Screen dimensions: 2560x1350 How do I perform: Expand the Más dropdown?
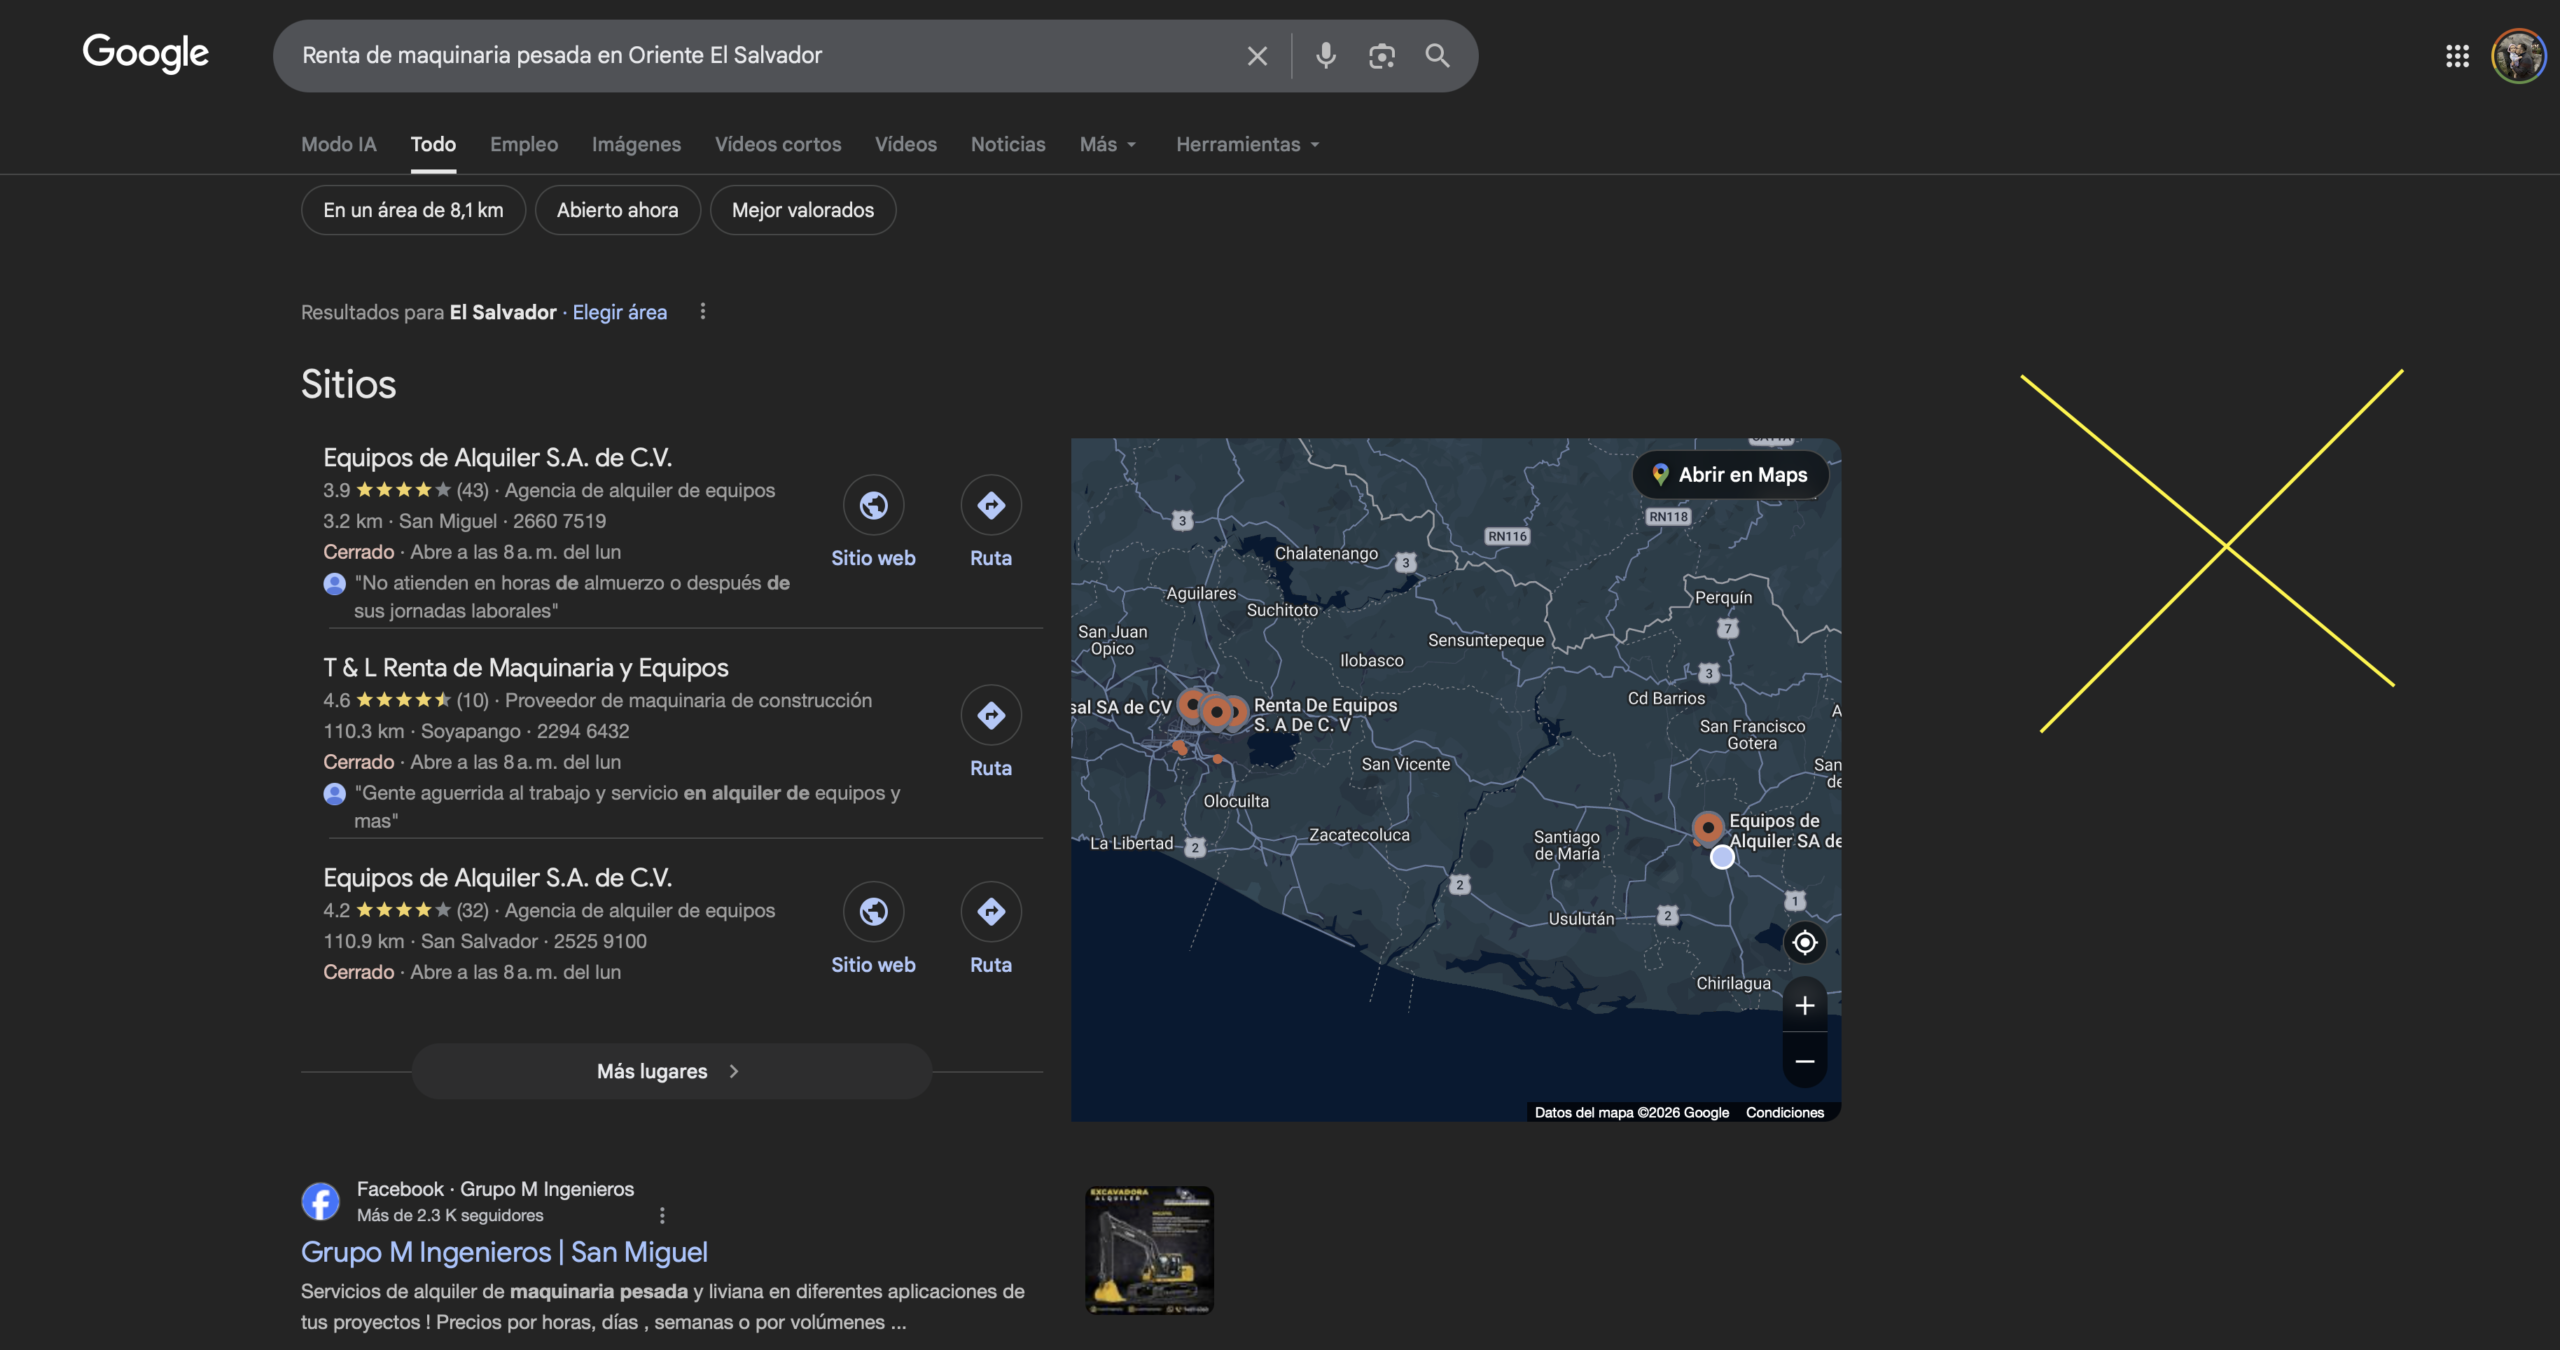click(1108, 144)
